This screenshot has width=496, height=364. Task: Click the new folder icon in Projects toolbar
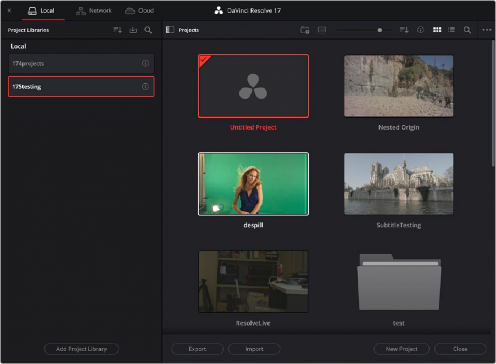[304, 30]
